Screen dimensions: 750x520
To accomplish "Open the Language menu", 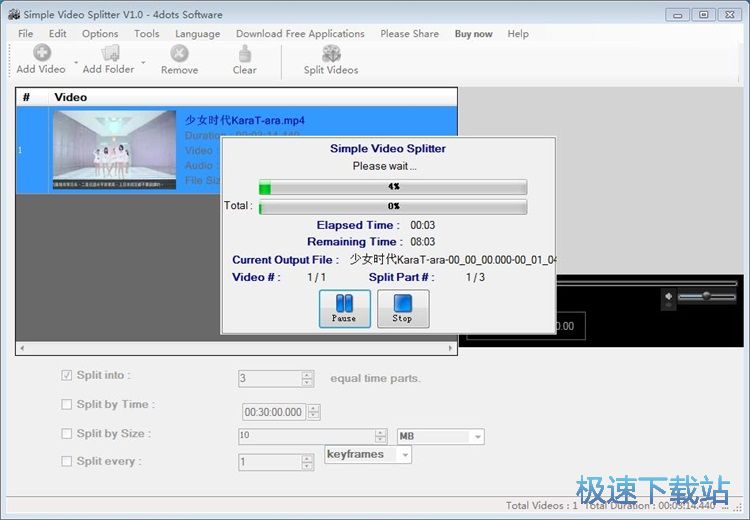I will [x=197, y=33].
